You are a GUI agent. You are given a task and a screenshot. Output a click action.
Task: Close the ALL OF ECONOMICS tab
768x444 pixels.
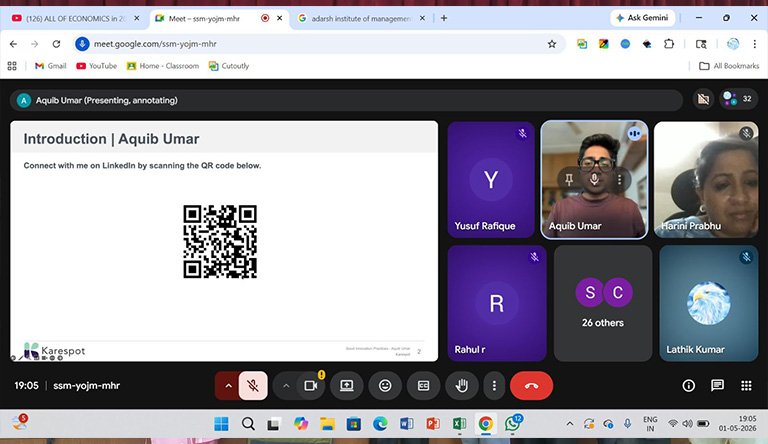[137, 18]
